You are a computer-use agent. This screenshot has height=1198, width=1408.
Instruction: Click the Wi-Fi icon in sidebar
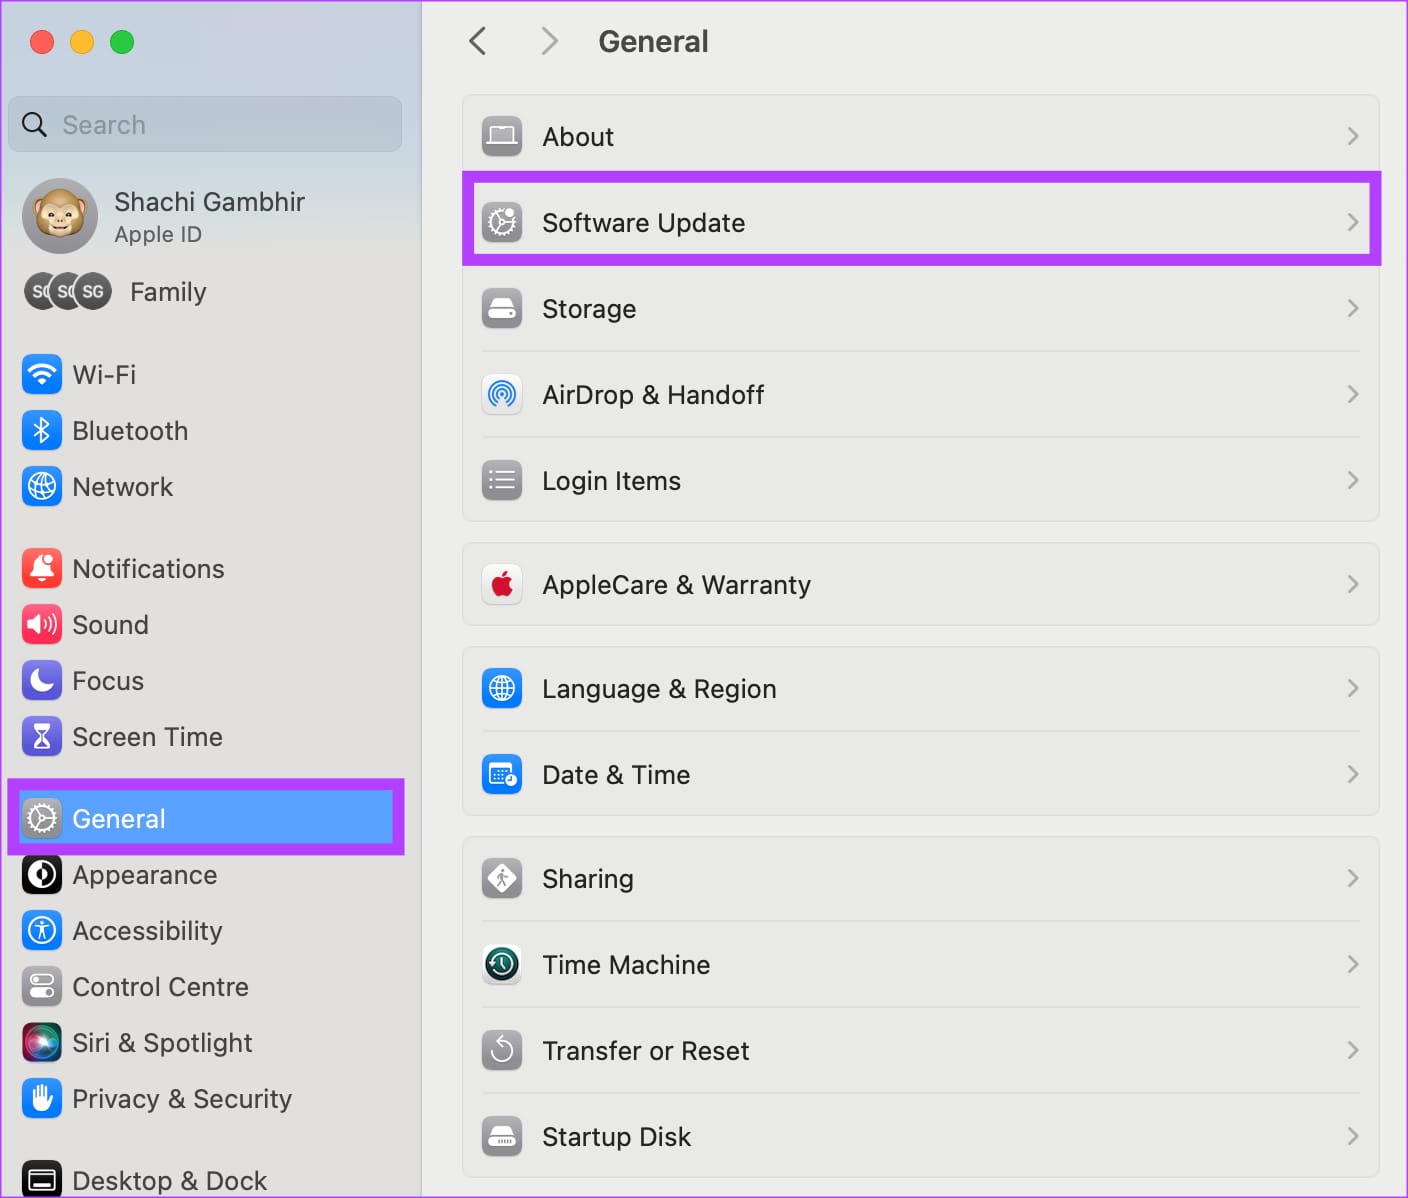click(42, 375)
